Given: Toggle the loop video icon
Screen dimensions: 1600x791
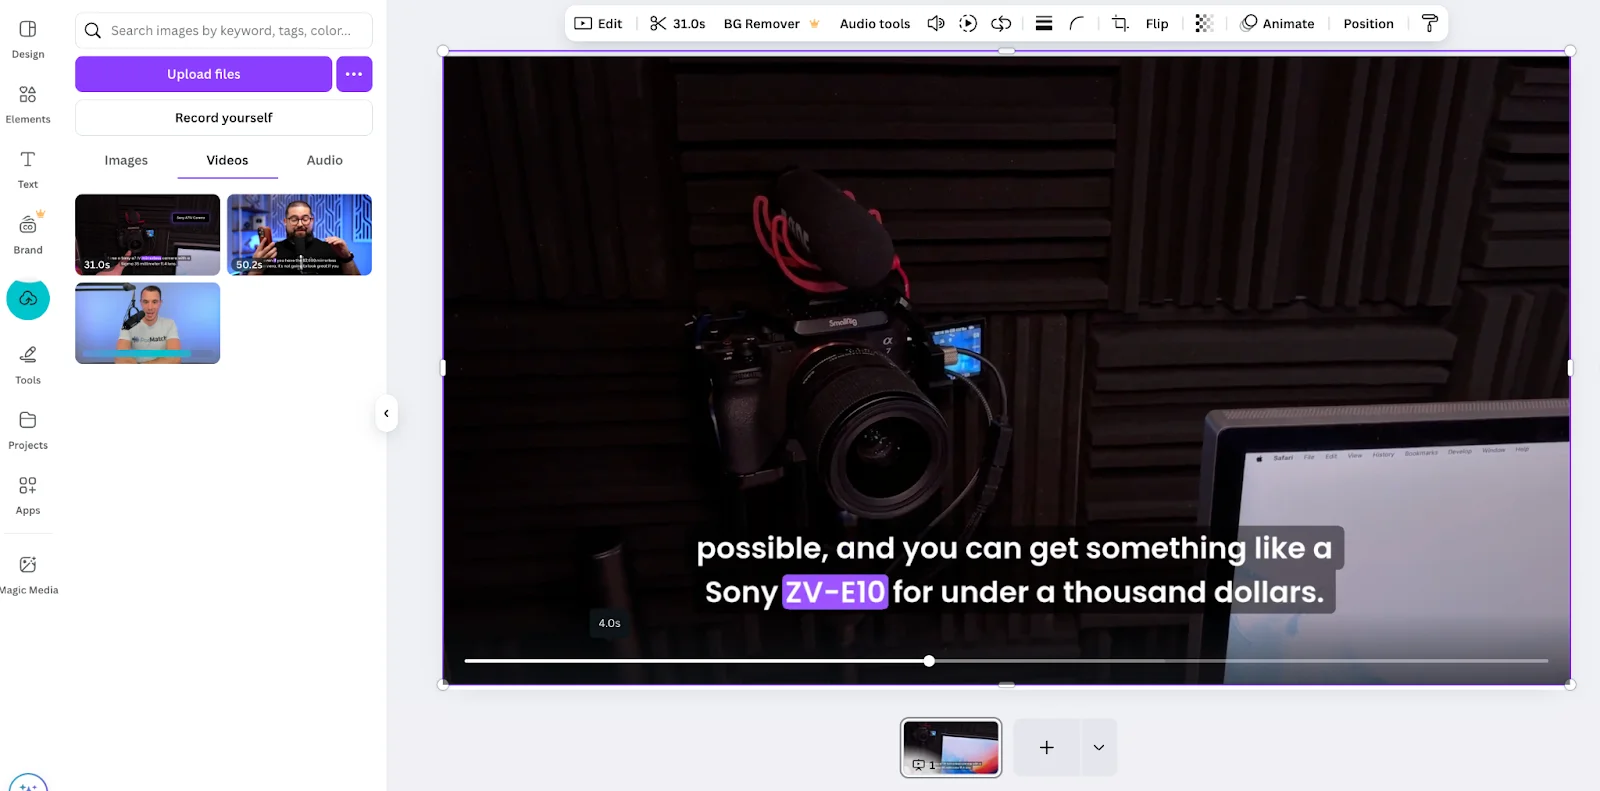Looking at the screenshot, I should (1001, 23).
